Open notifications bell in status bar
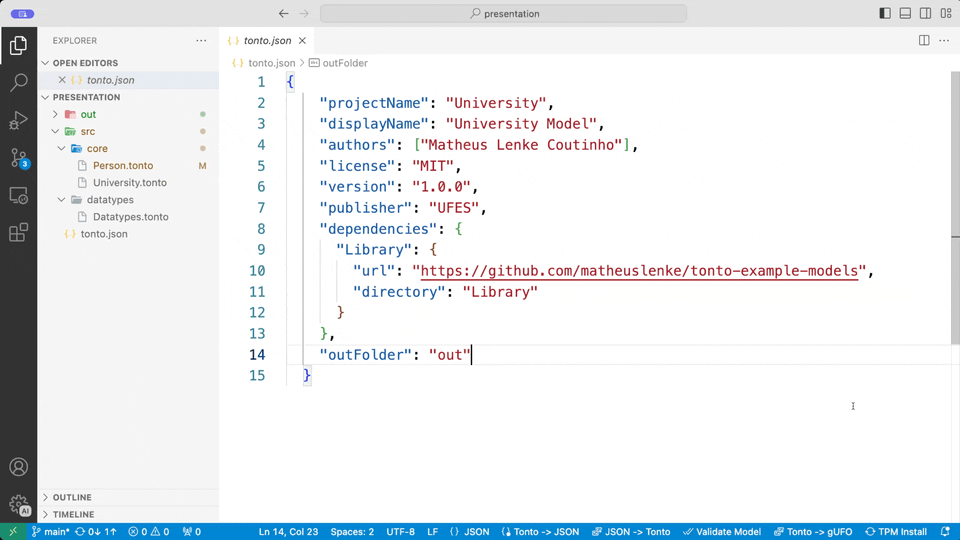This screenshot has width=960, height=540. (945, 531)
